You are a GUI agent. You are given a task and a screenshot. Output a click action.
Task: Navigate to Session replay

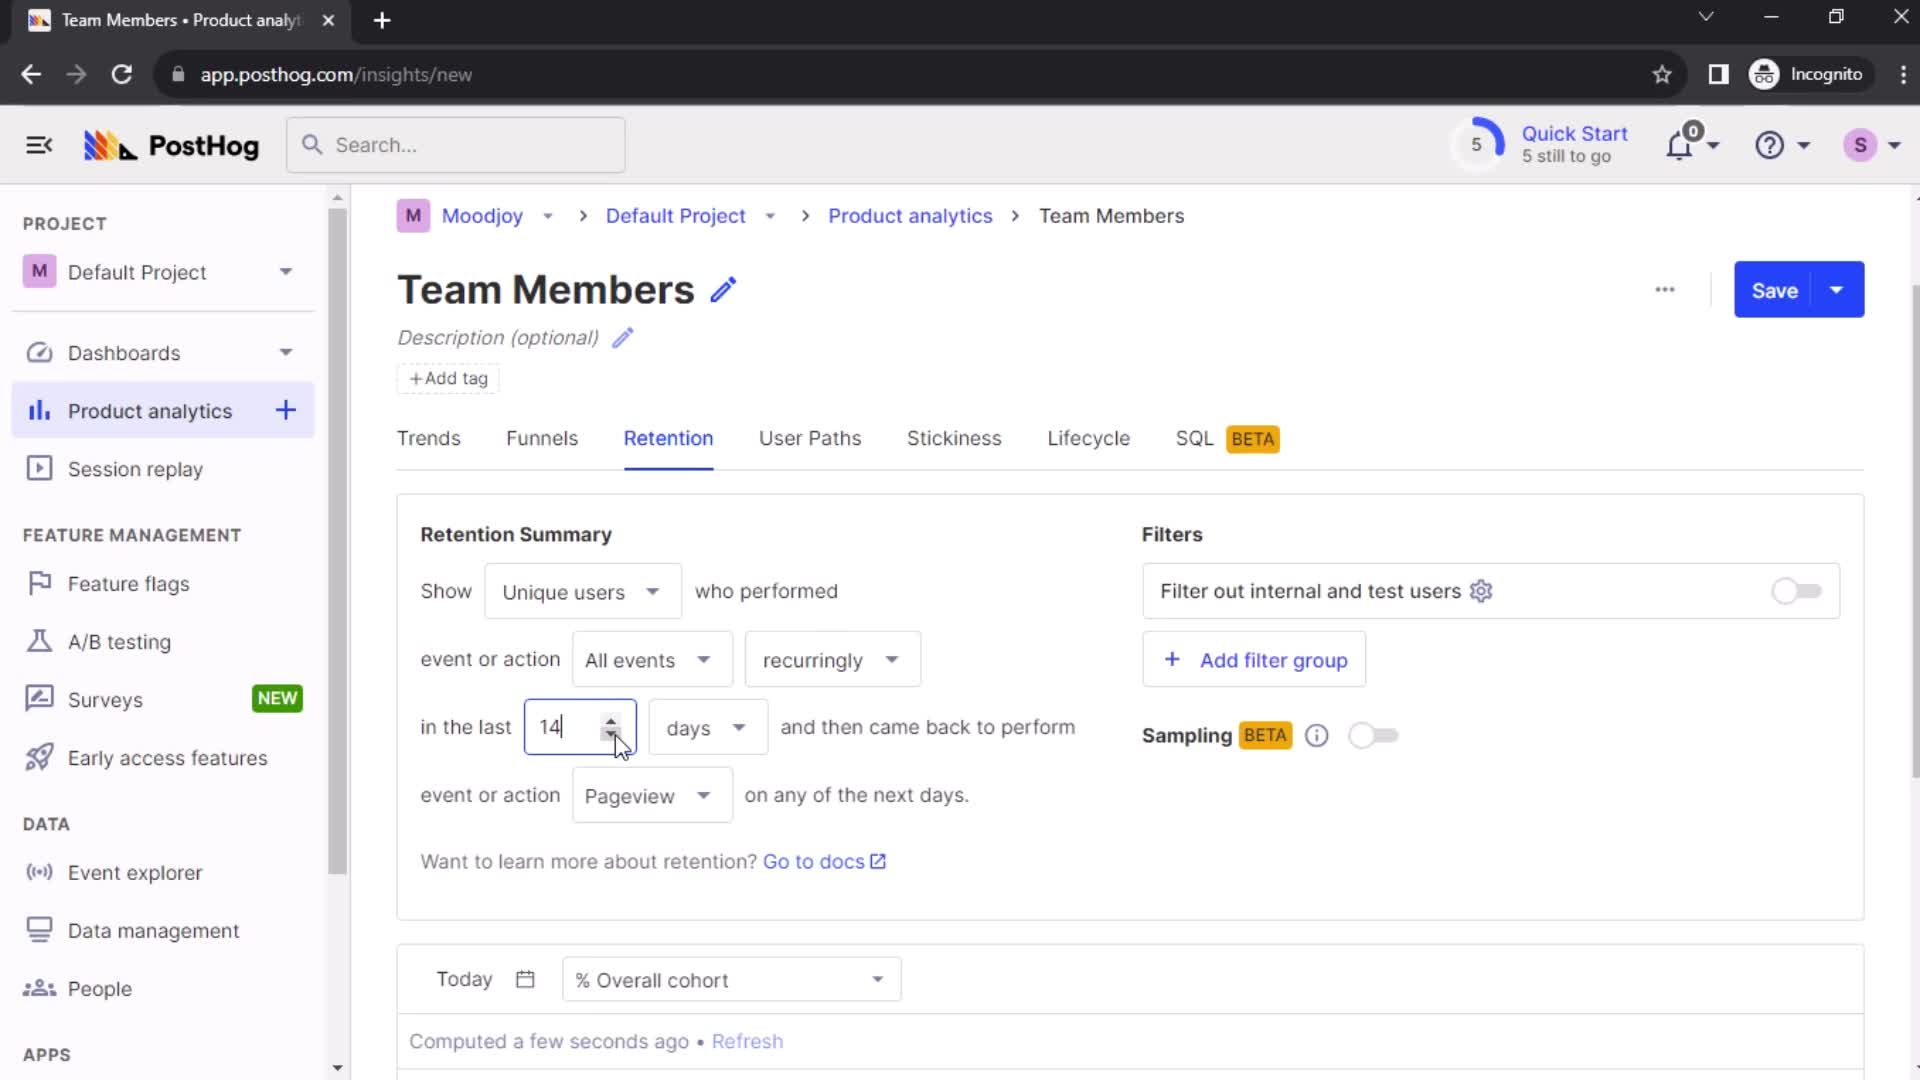[137, 469]
